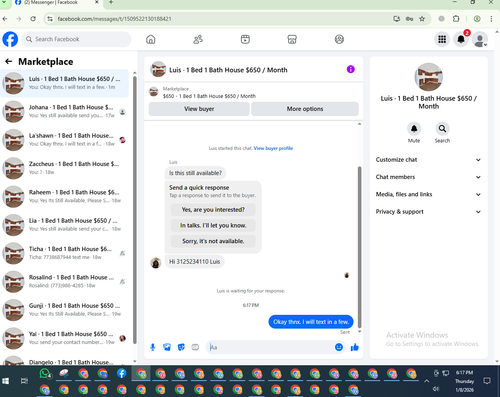
Task: Choose a sticker icon
Action: point(181,347)
